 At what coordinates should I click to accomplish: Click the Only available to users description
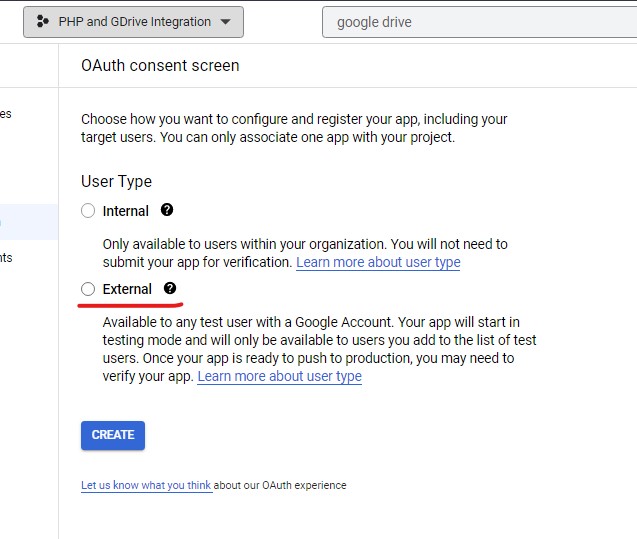pyautogui.click(x=305, y=253)
